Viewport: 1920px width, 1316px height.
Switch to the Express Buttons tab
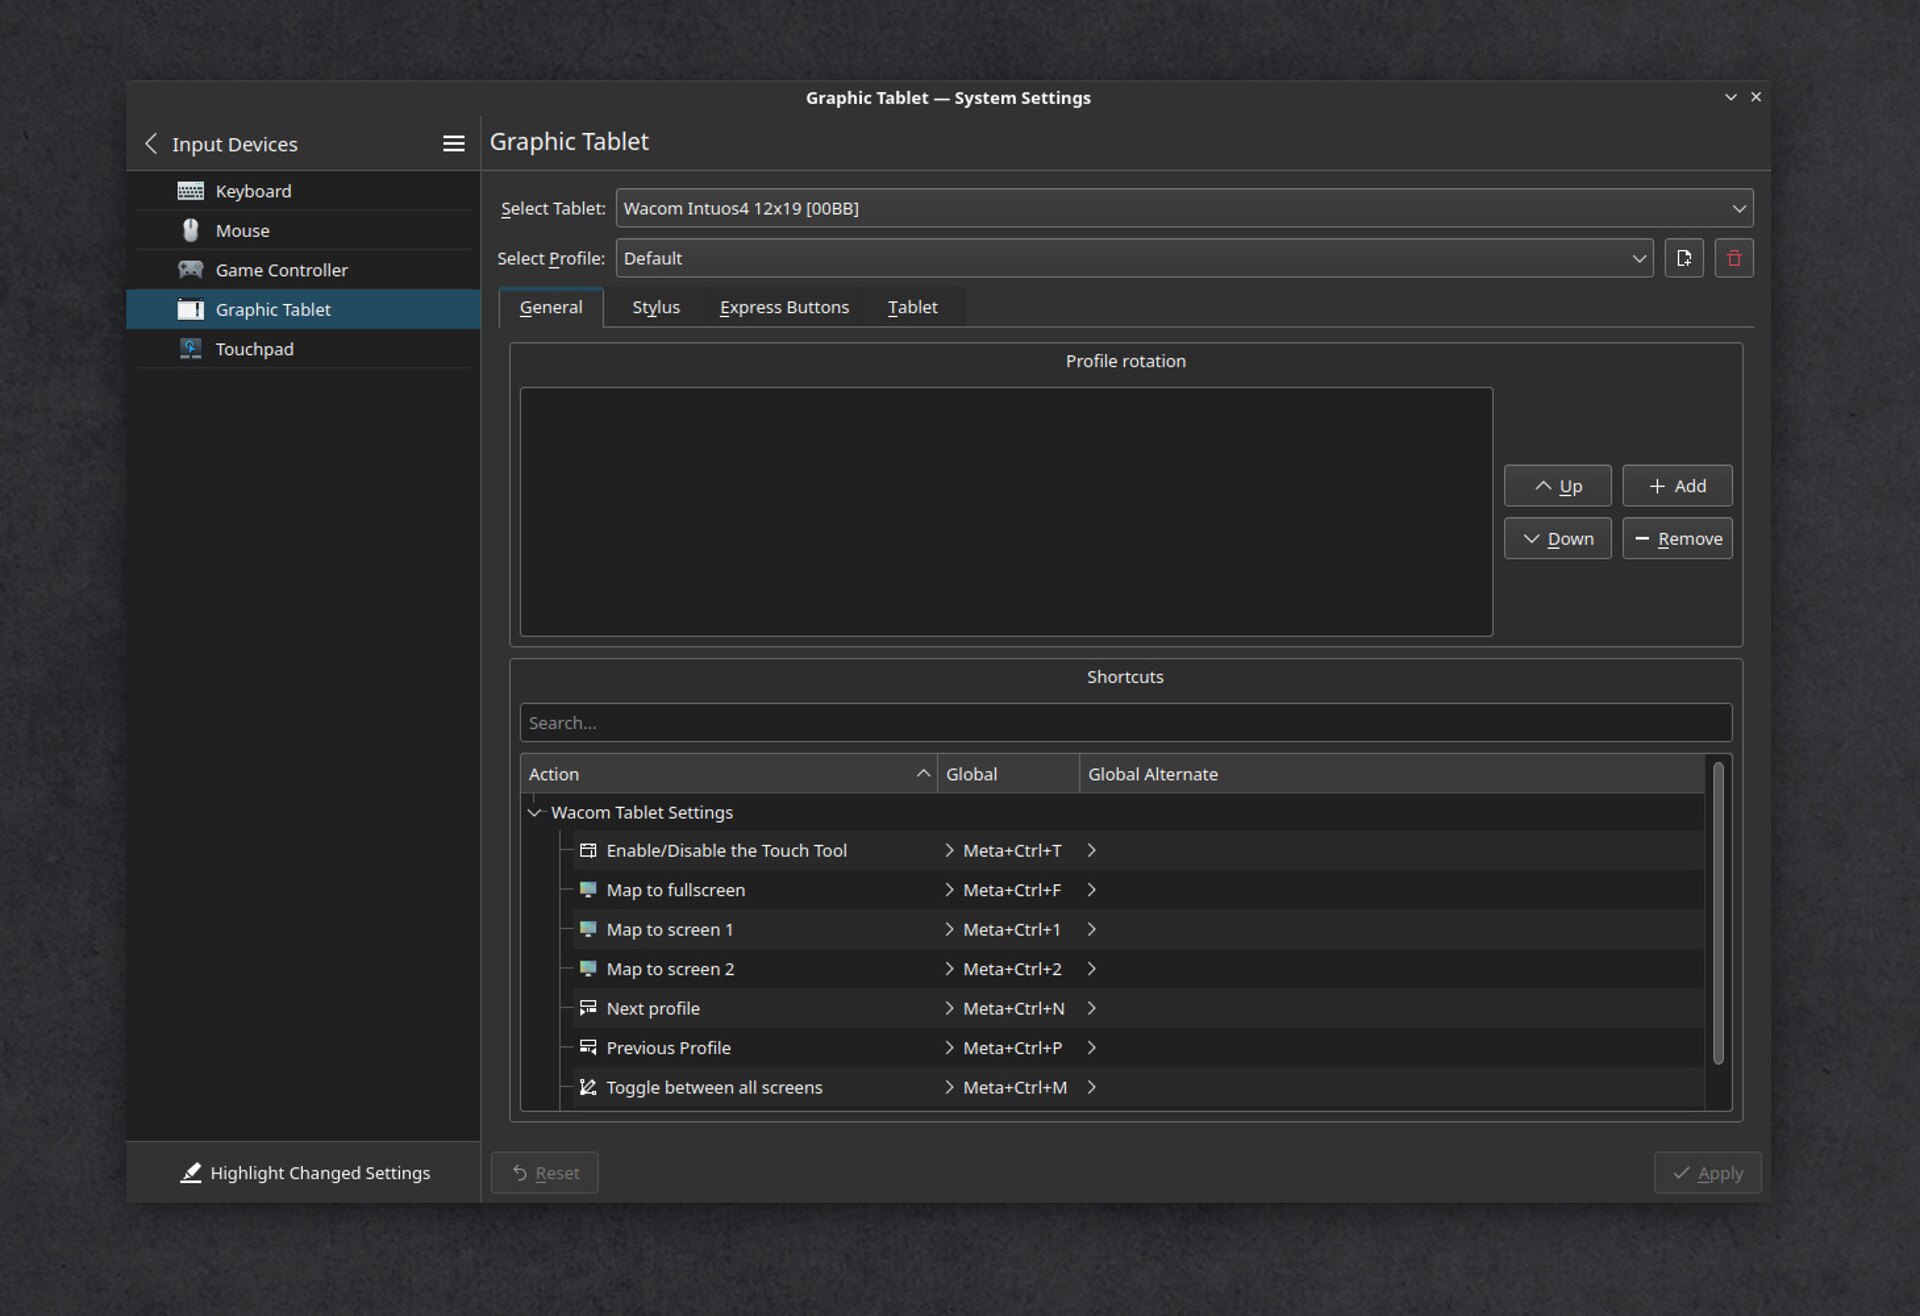(784, 307)
